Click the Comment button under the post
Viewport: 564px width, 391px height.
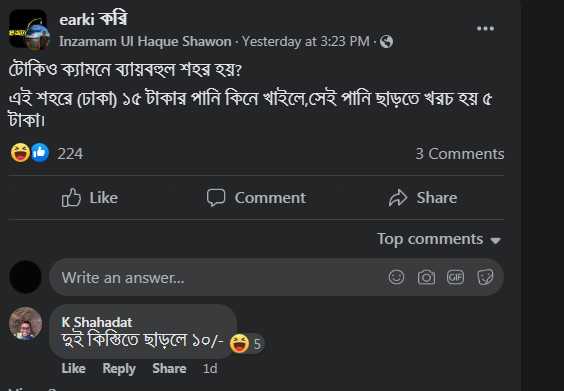tap(256, 197)
